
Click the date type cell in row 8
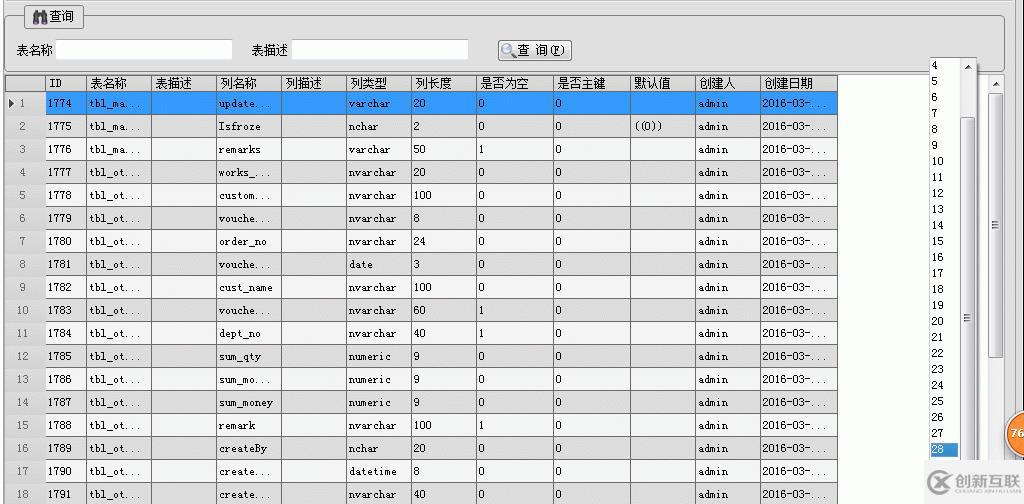(x=379, y=264)
